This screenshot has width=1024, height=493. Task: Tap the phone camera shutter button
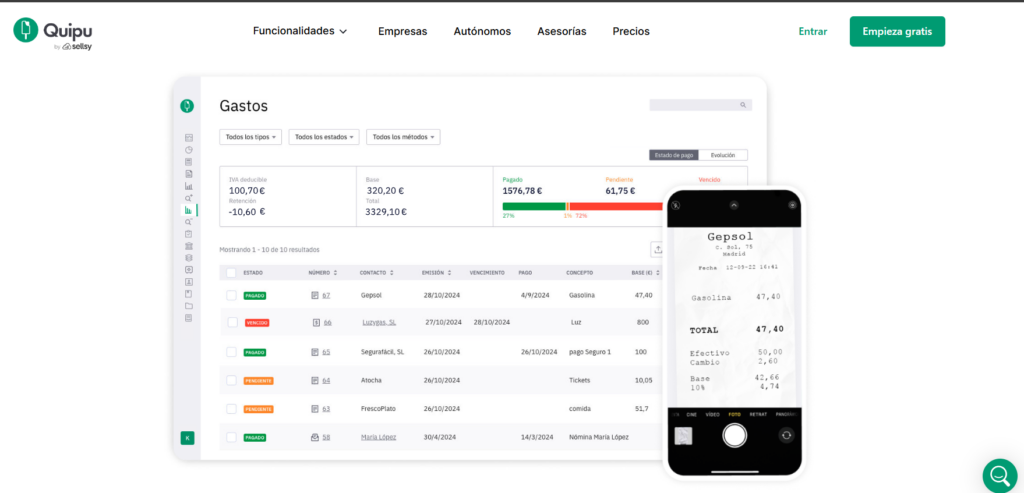click(x=735, y=435)
